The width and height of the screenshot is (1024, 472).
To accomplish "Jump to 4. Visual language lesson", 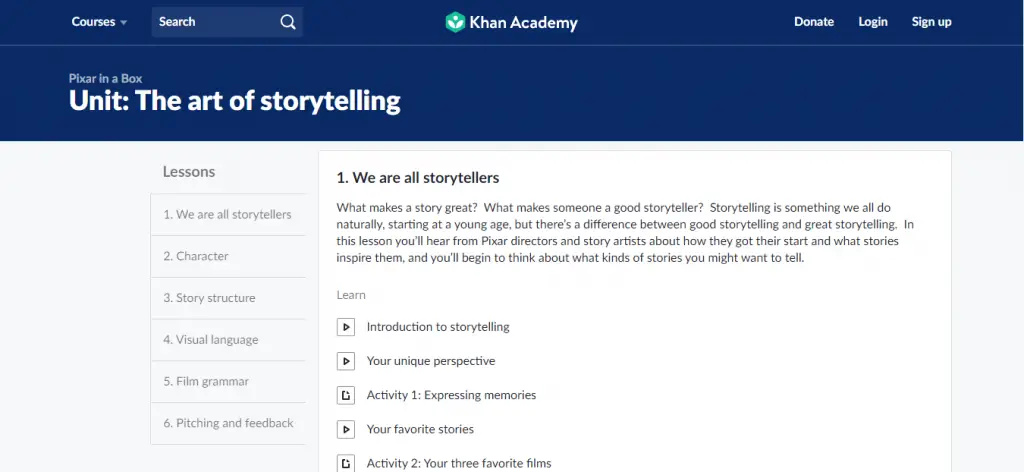I will [x=228, y=339].
